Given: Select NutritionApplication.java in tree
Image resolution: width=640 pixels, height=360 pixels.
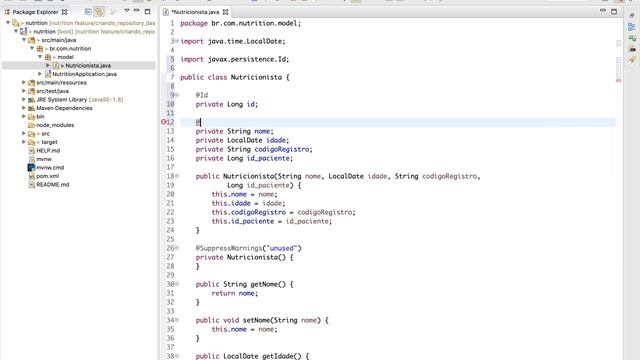Looking at the screenshot, I should click(84, 74).
